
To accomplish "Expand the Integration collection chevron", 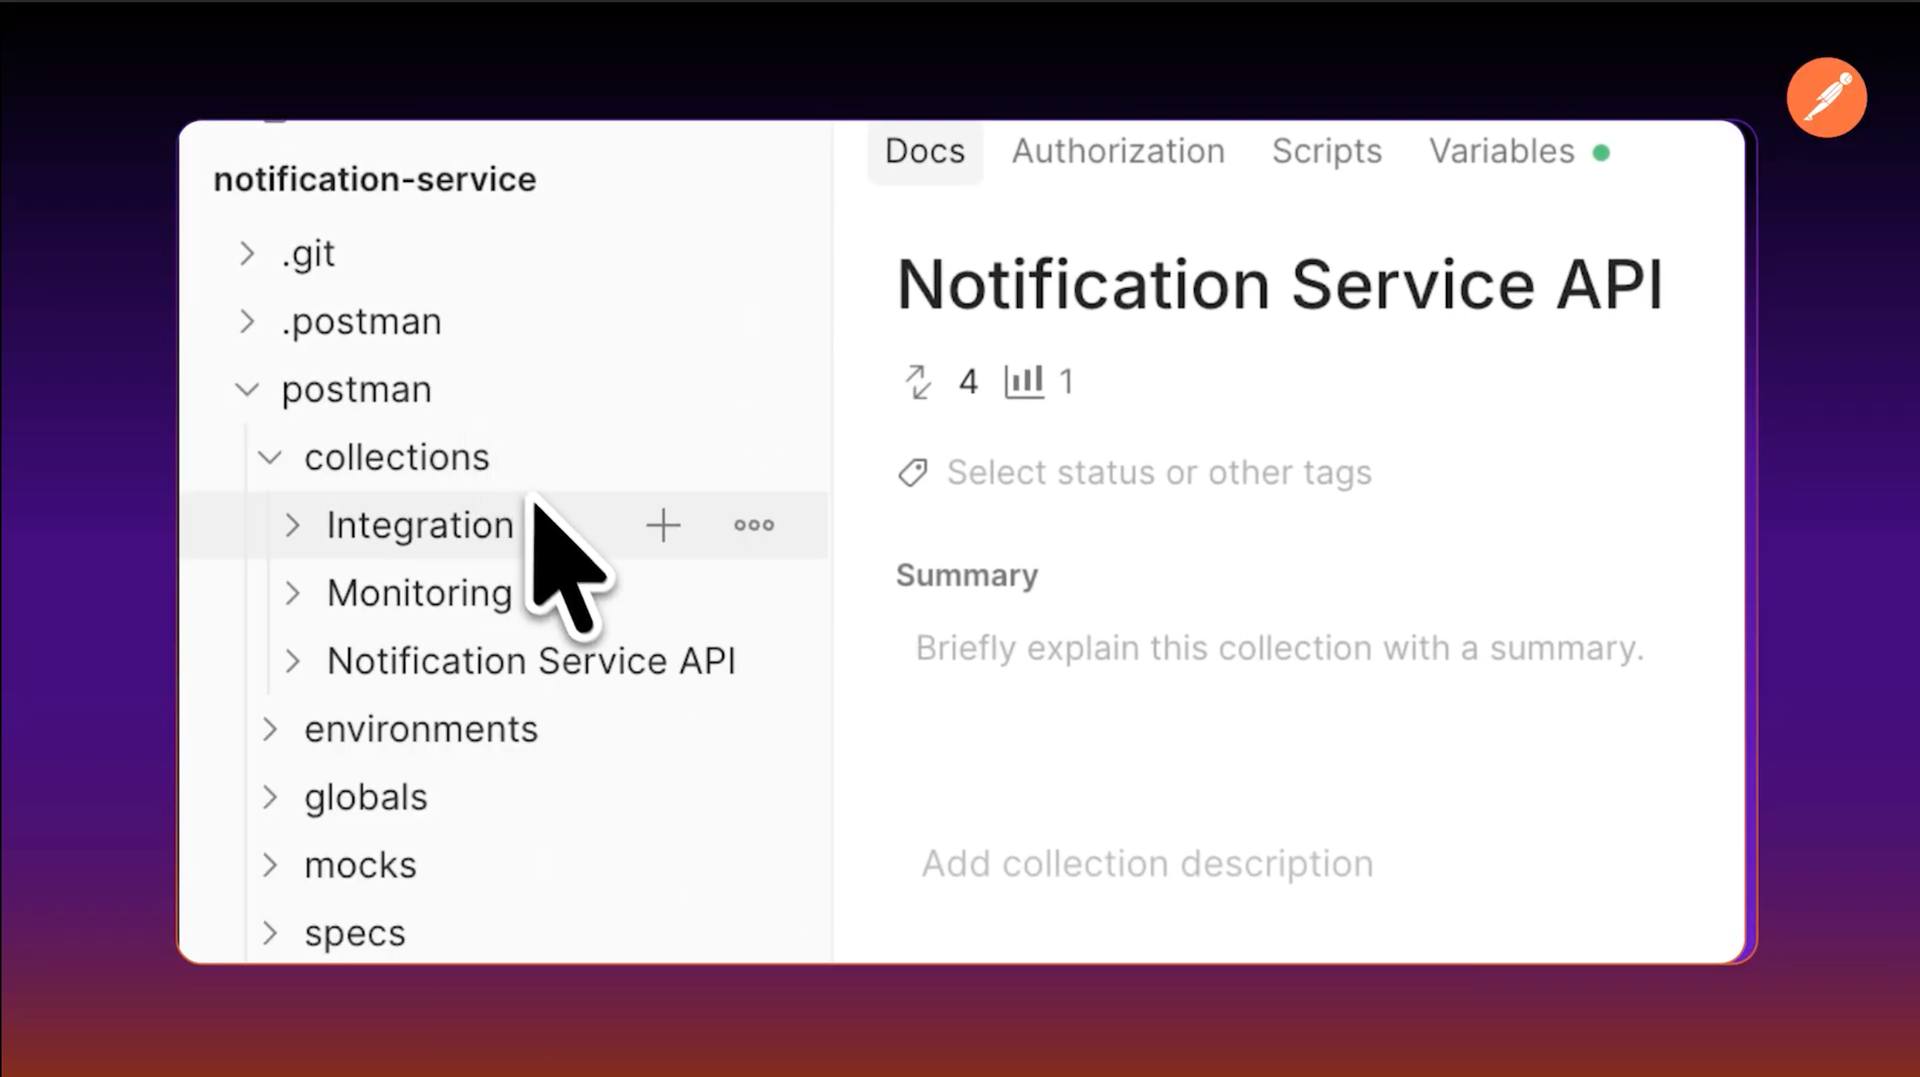I will coord(292,525).
